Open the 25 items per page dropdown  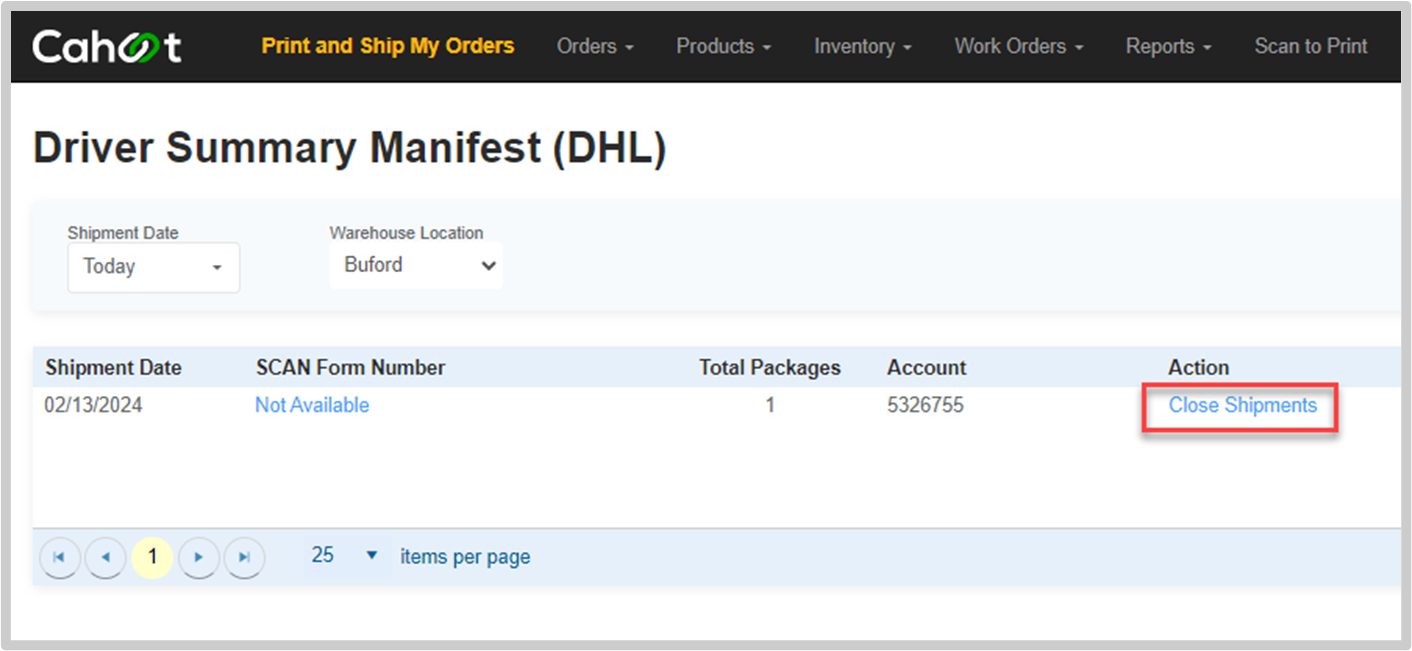tap(344, 555)
